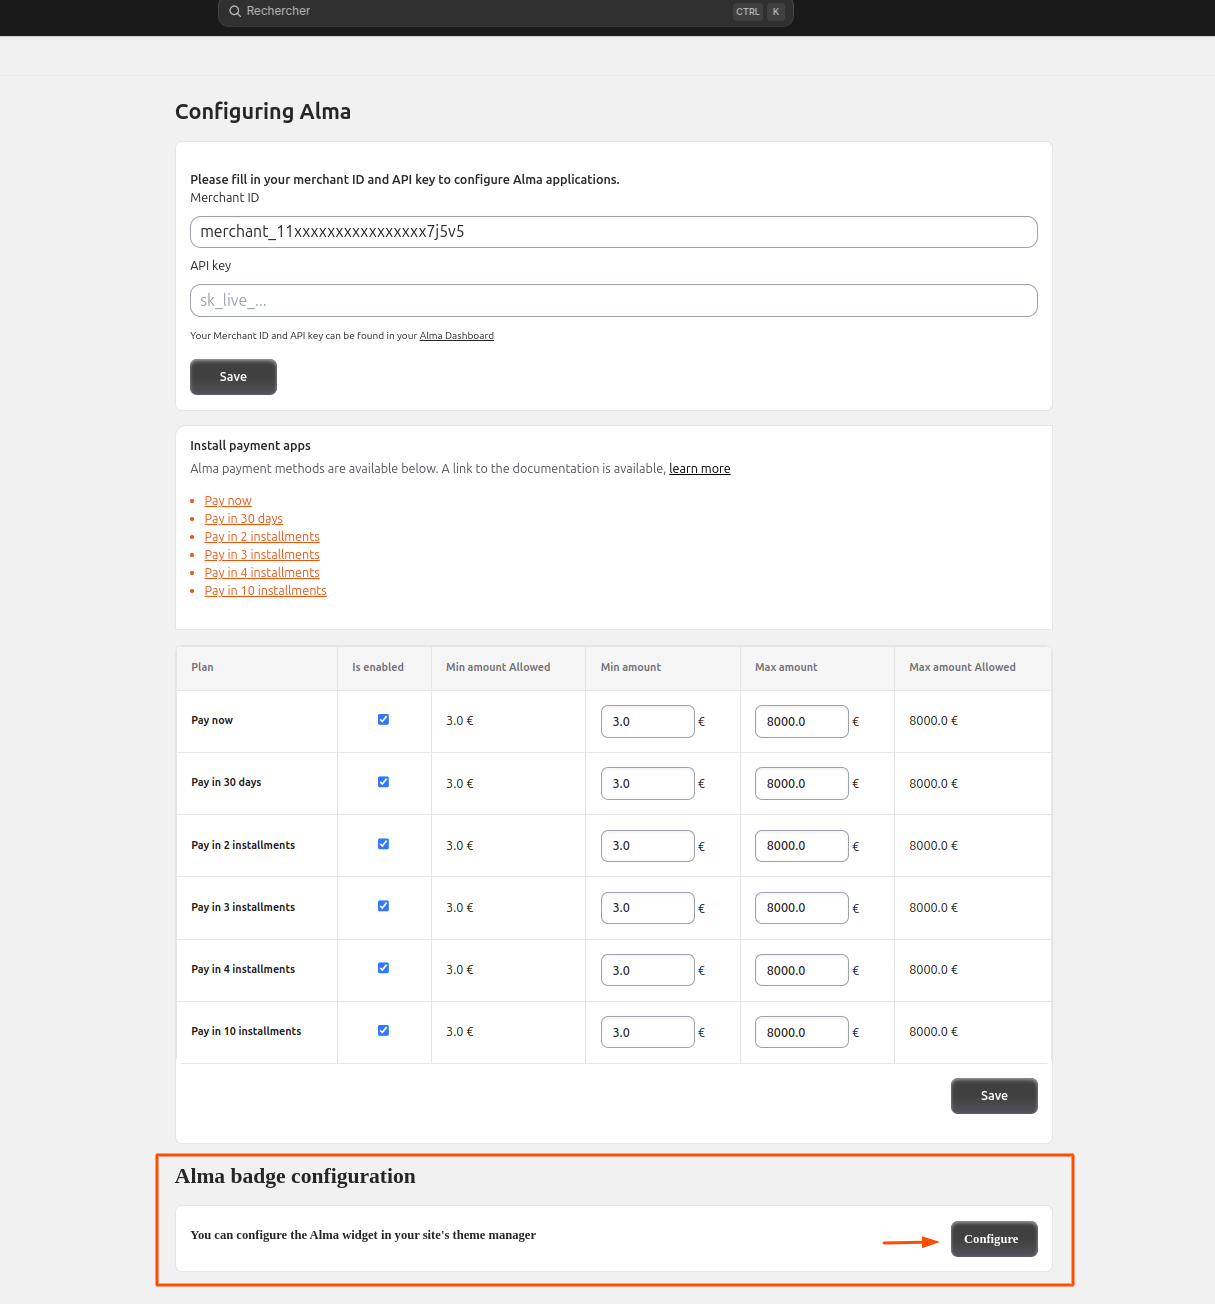Viewport: 1215px width, 1304px height.
Task: Disable the Pay in 2 installments plan
Action: coord(383,844)
